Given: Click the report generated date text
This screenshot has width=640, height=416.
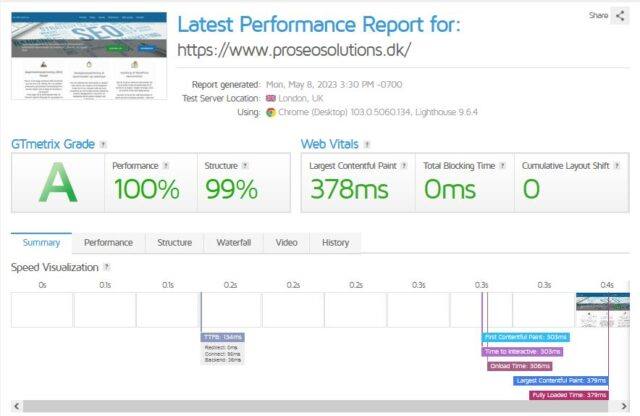Looking at the screenshot, I should point(334,85).
